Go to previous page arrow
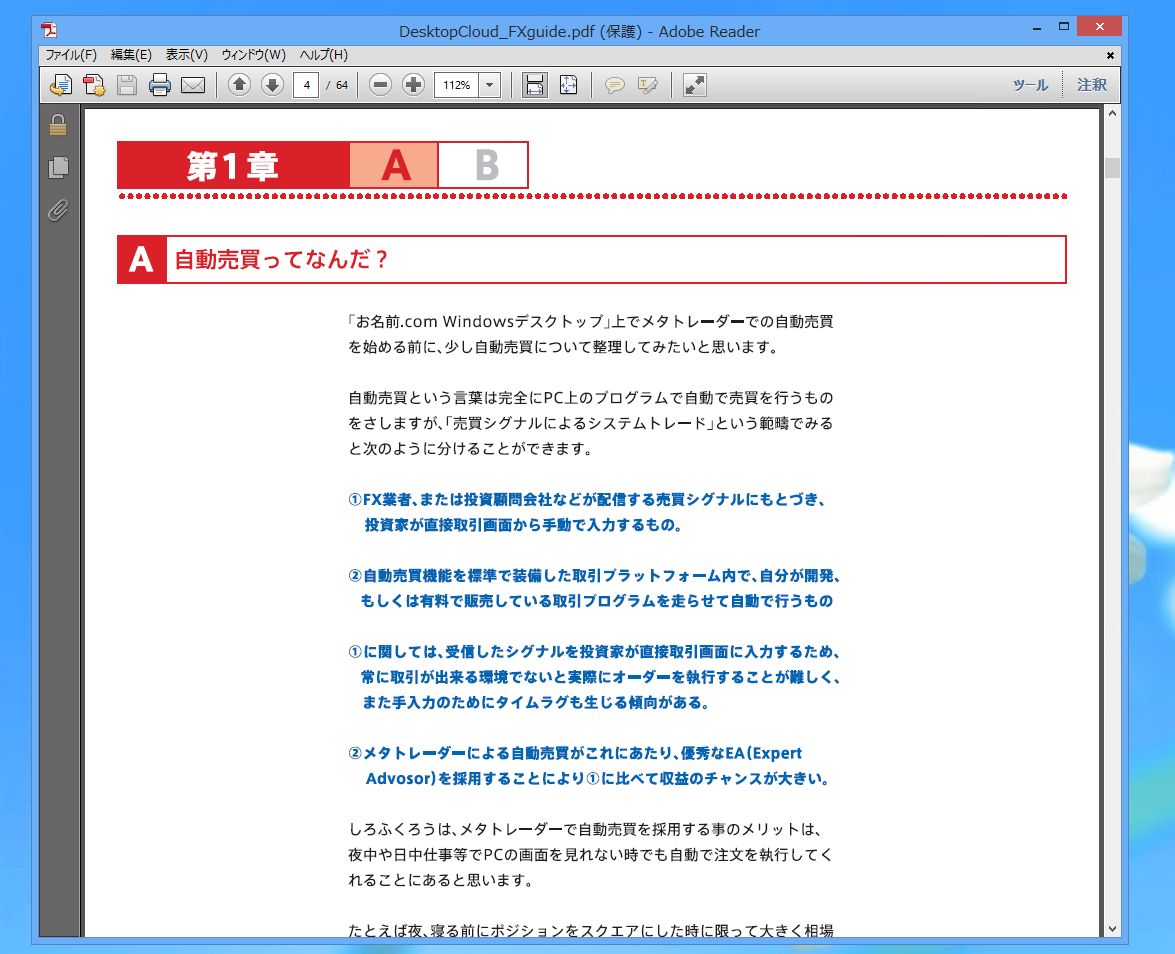The image size is (1175, 954). pyautogui.click(x=239, y=85)
